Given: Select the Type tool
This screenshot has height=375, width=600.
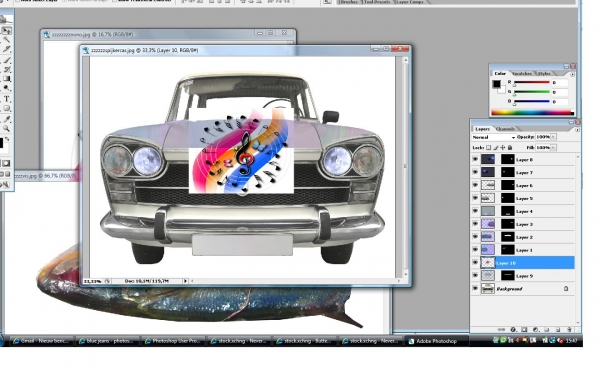Looking at the screenshot, I should click(7, 99).
